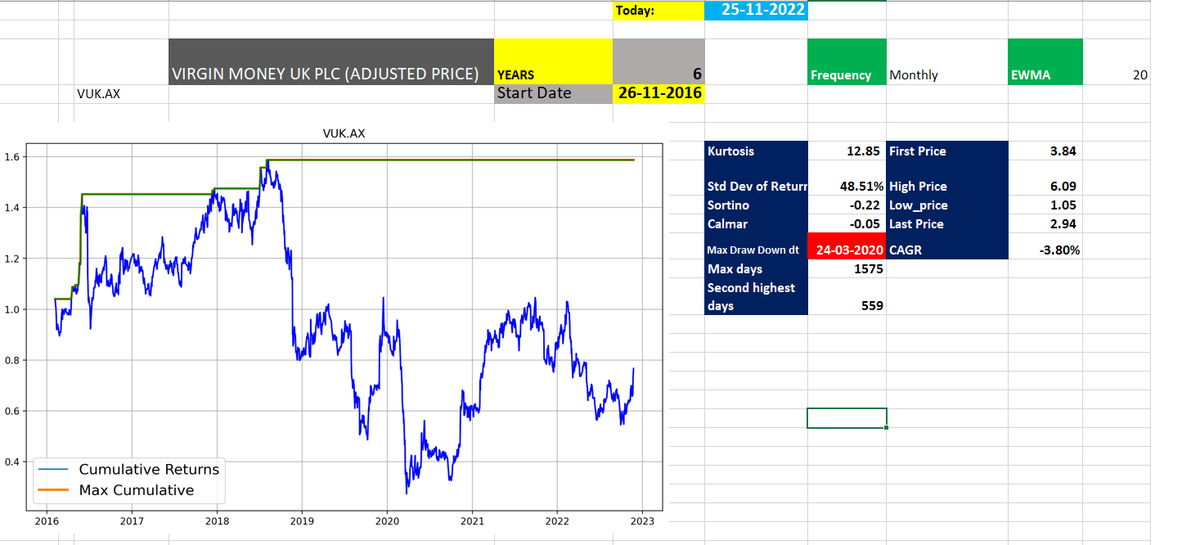The image size is (1200, 545).
Task: Select the Max Draw Down dt label
Action: pos(756,250)
